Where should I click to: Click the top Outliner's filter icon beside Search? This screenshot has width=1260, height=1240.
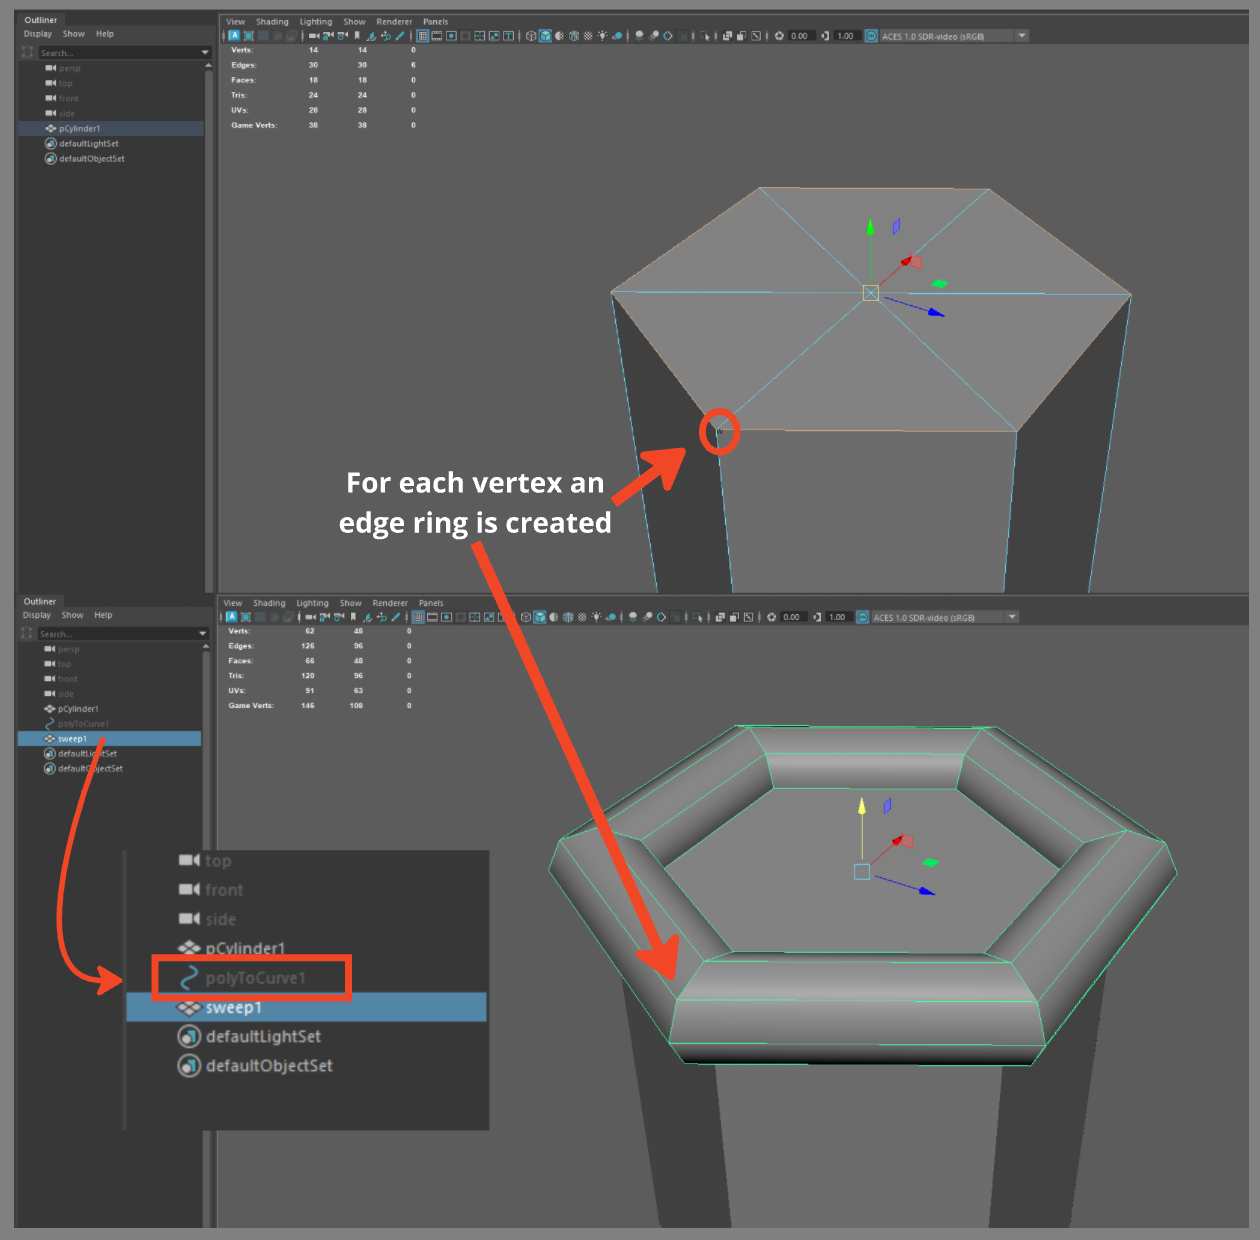pyautogui.click(x=28, y=53)
